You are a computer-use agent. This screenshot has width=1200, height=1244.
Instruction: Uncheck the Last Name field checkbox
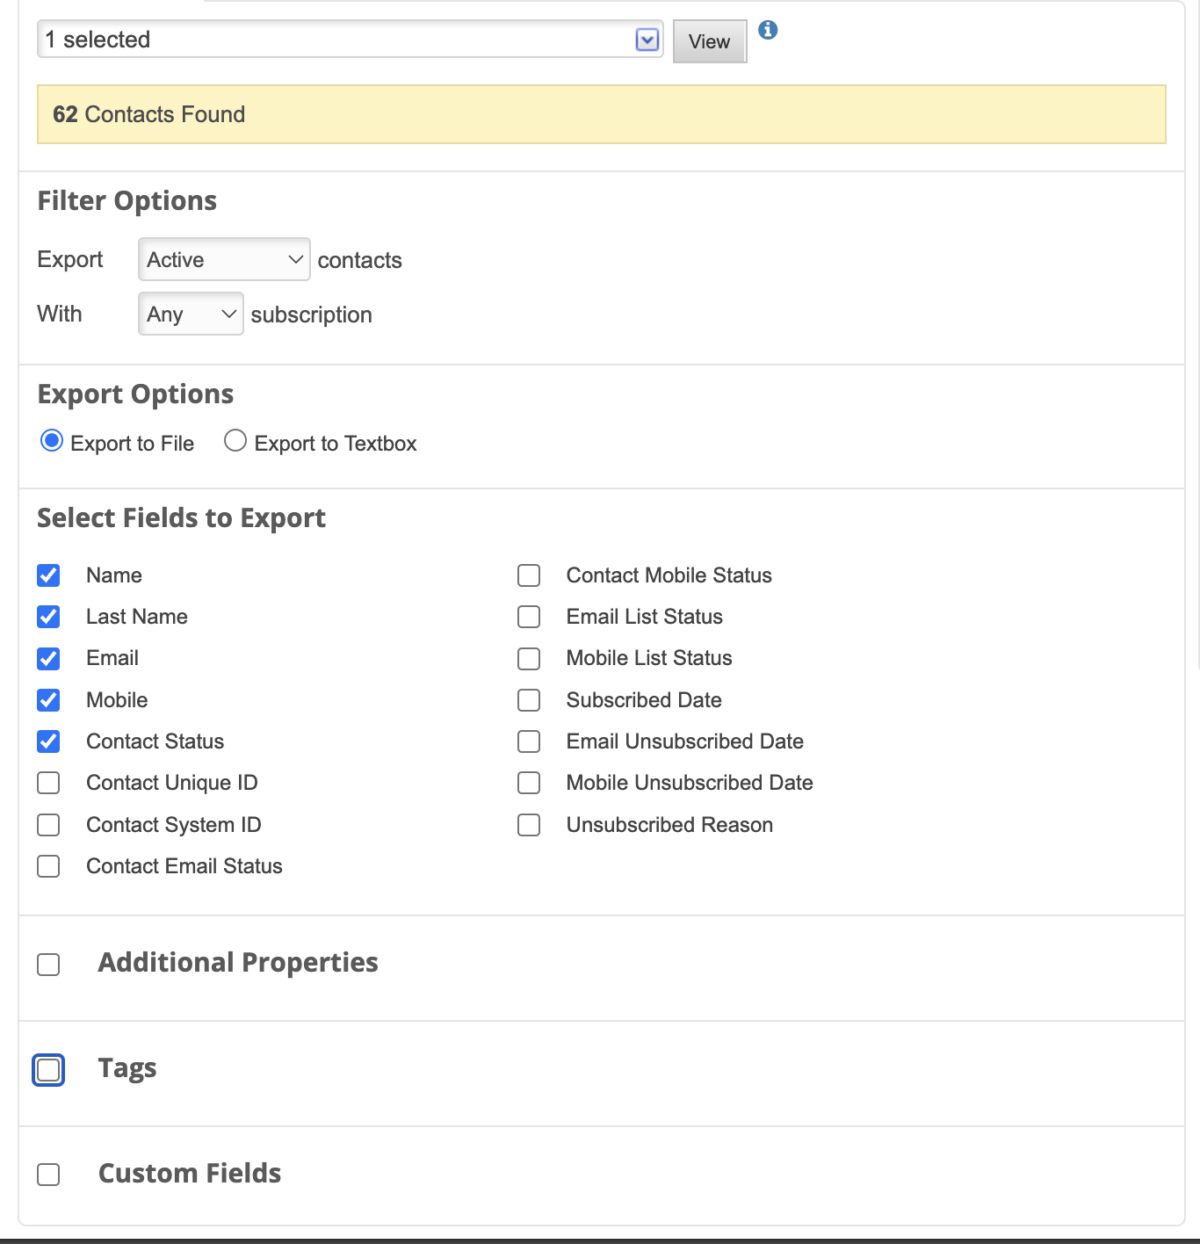tap(48, 617)
